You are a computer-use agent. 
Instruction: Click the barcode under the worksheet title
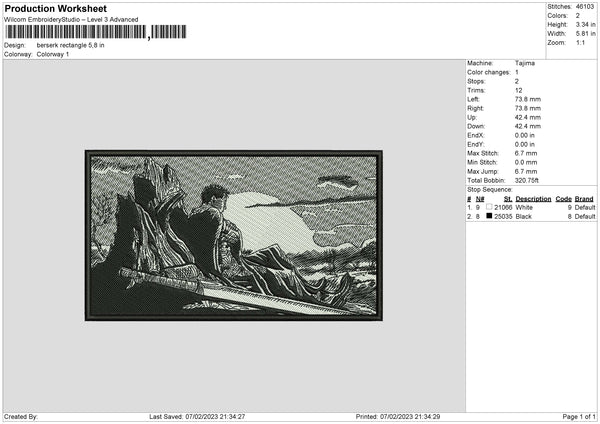pos(96,32)
